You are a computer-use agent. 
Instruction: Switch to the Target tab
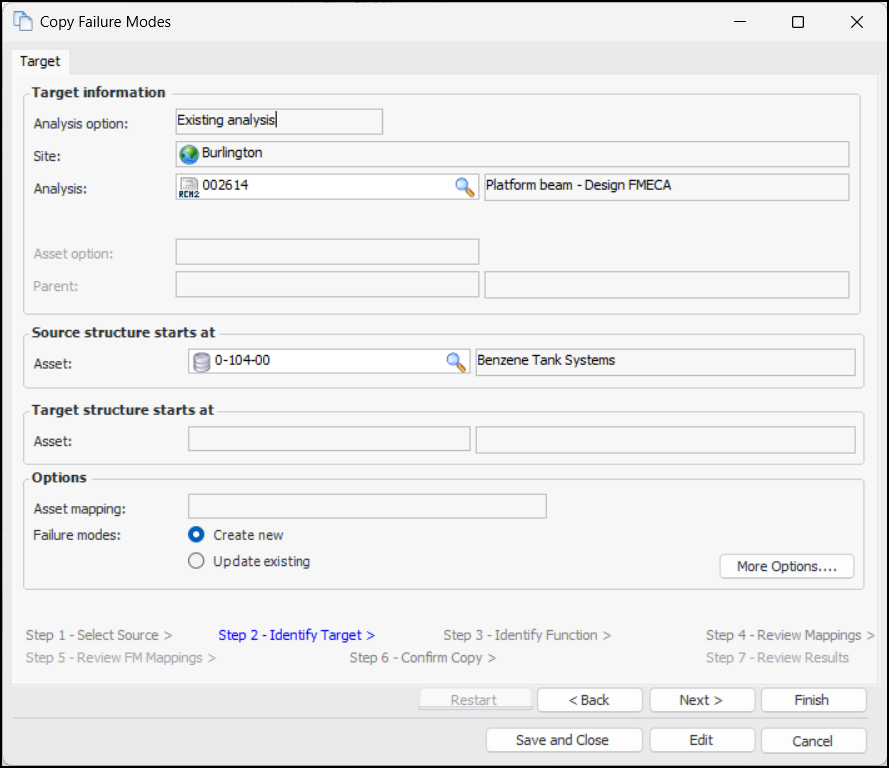point(40,61)
